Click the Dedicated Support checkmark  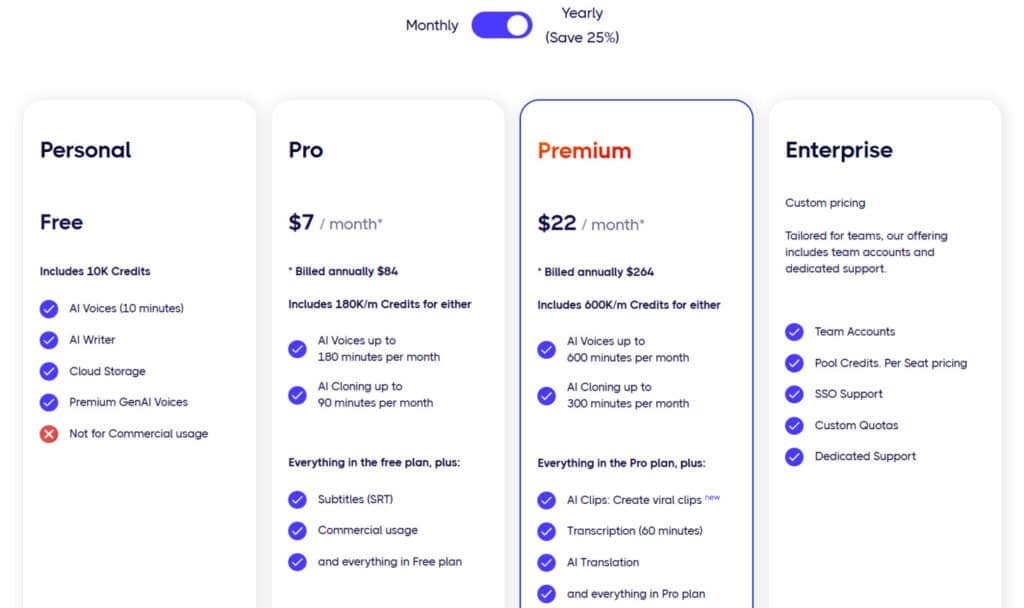[x=795, y=456]
